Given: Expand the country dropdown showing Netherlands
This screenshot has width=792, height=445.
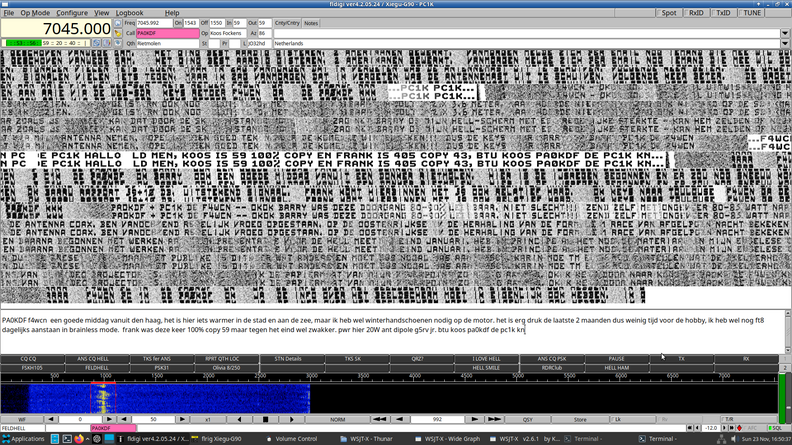Looking at the screenshot, I should point(784,44).
